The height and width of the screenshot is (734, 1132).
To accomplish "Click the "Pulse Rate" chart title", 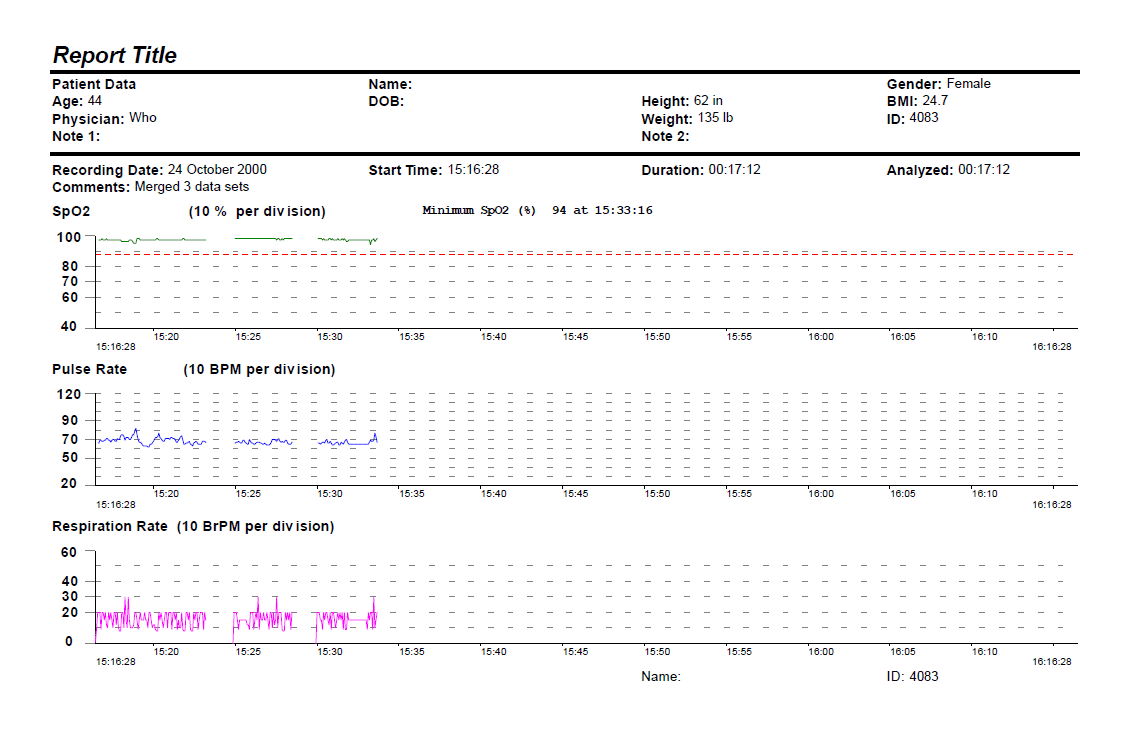I will tap(90, 370).
